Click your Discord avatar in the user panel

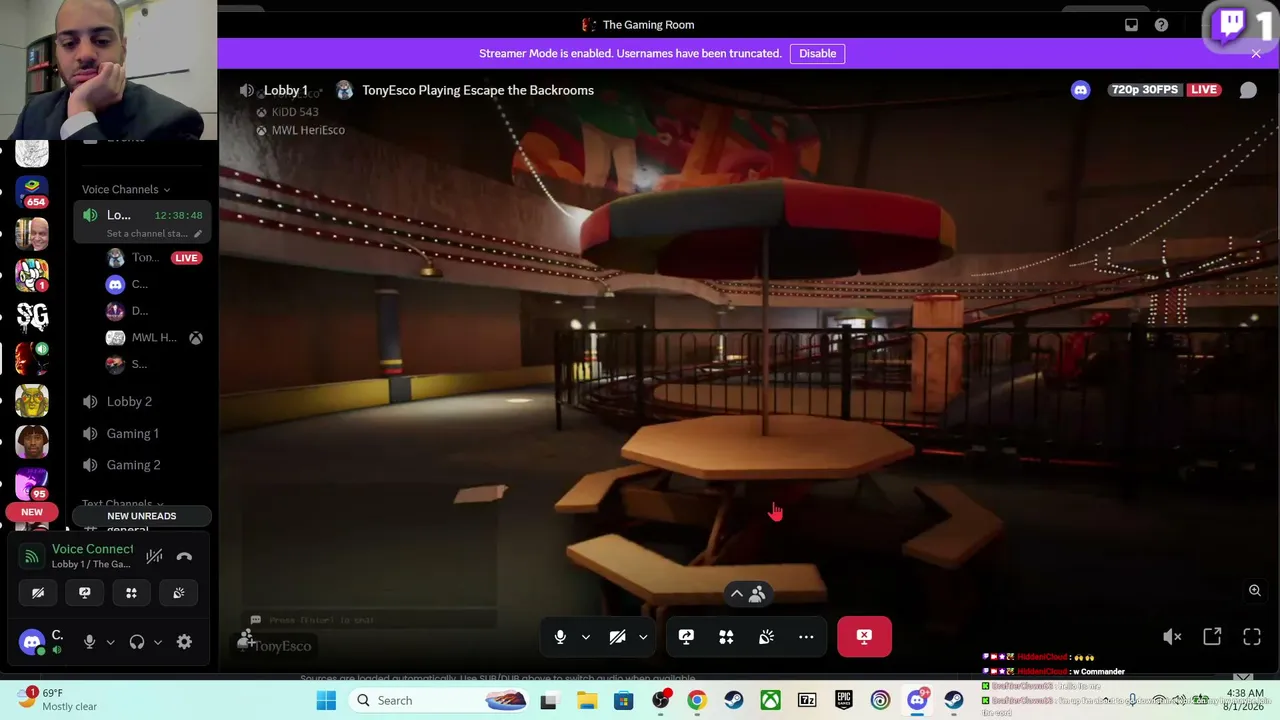click(32, 642)
